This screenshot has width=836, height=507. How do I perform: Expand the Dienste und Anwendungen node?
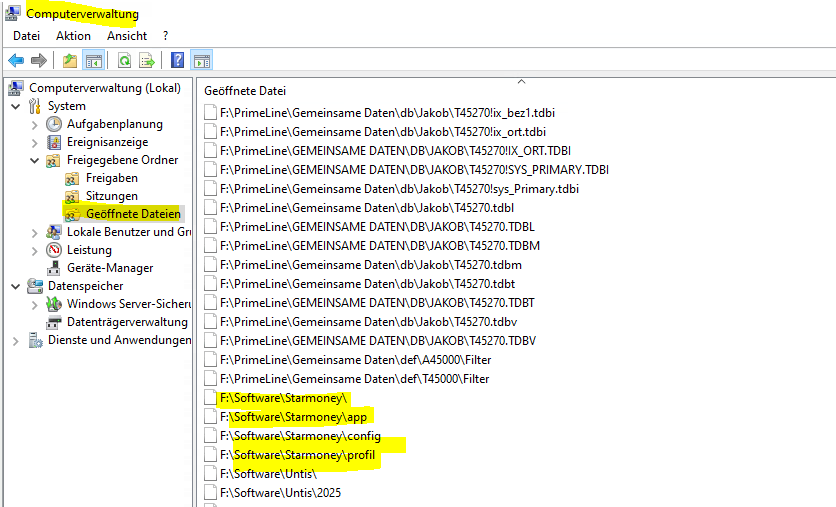coord(16,341)
